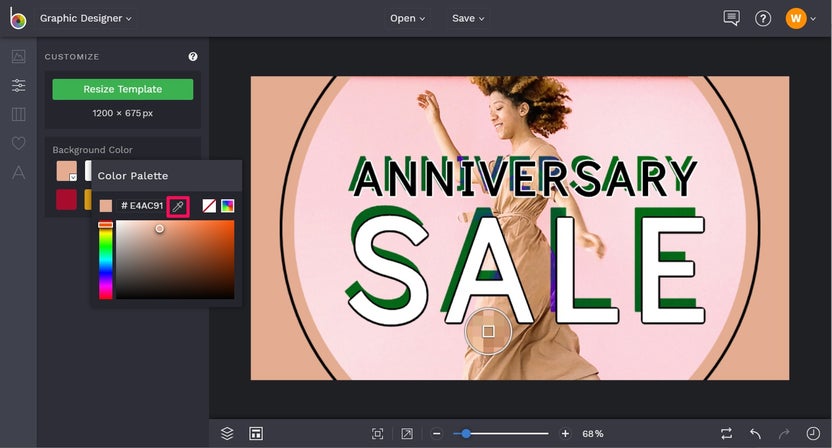Open the heart Graphics sidebar tab

pyautogui.click(x=18, y=144)
